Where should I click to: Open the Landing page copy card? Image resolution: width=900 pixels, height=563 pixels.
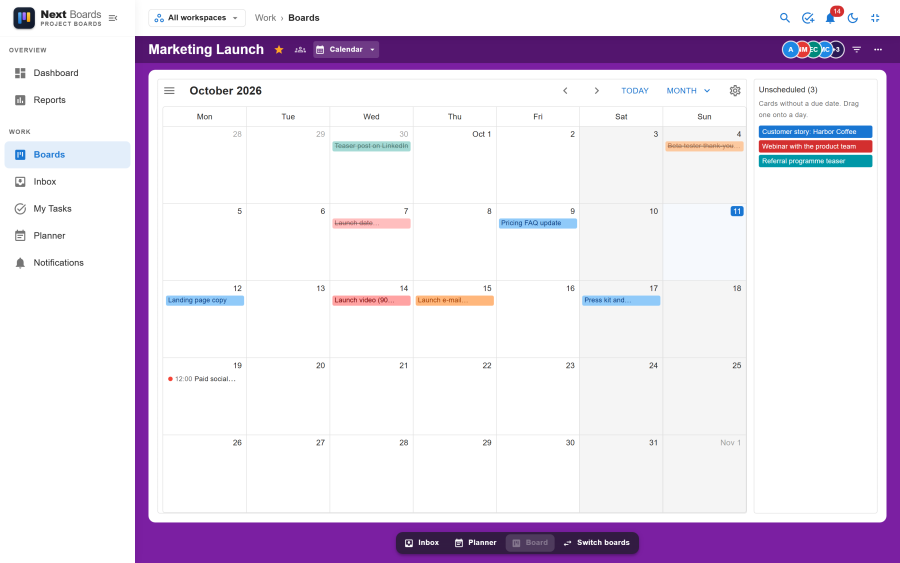205,300
